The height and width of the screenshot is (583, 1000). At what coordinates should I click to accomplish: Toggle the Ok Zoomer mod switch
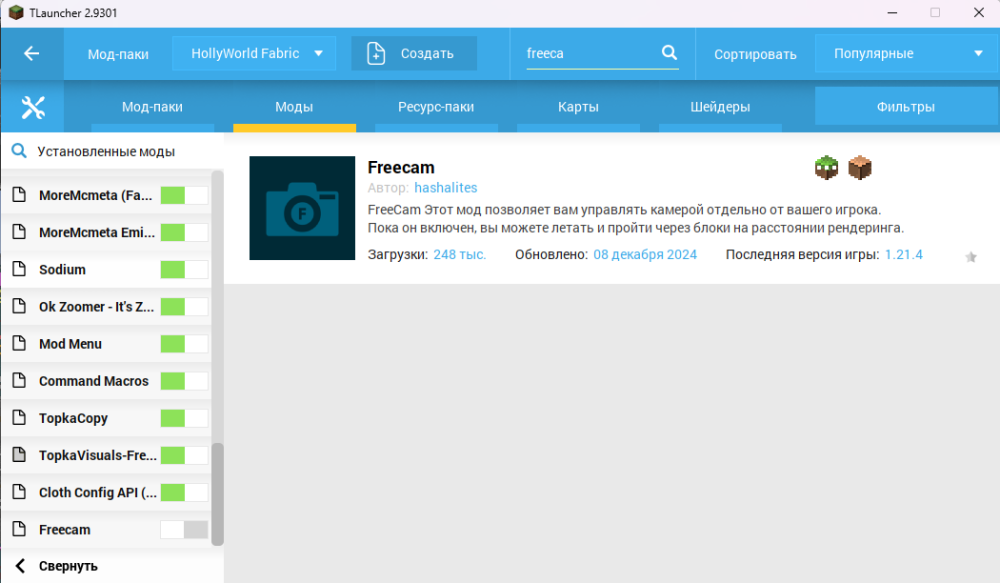[184, 307]
